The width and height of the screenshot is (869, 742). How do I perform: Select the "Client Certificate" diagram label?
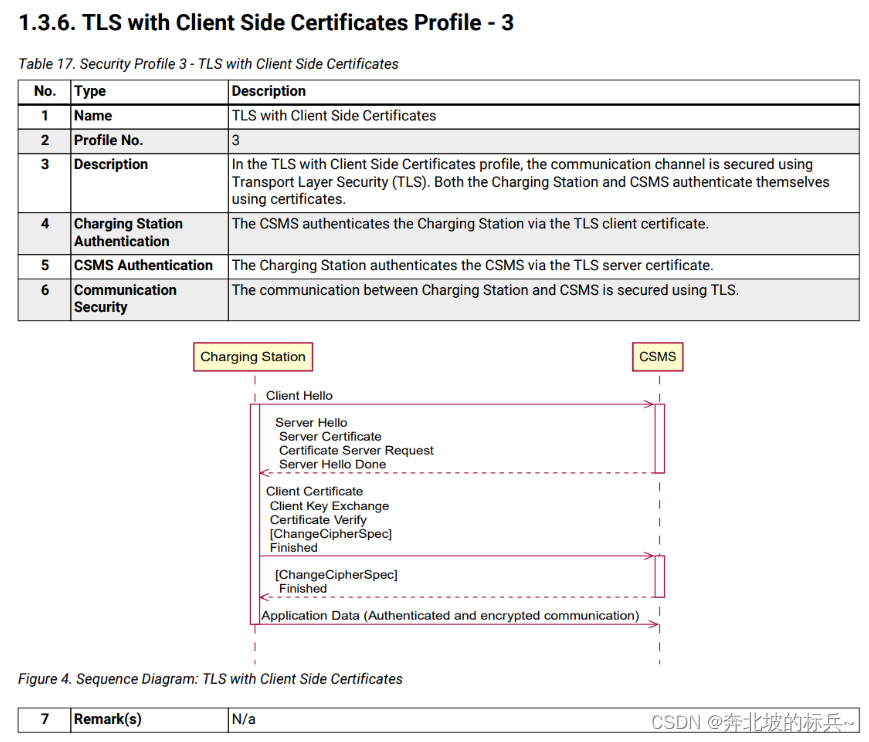click(314, 492)
